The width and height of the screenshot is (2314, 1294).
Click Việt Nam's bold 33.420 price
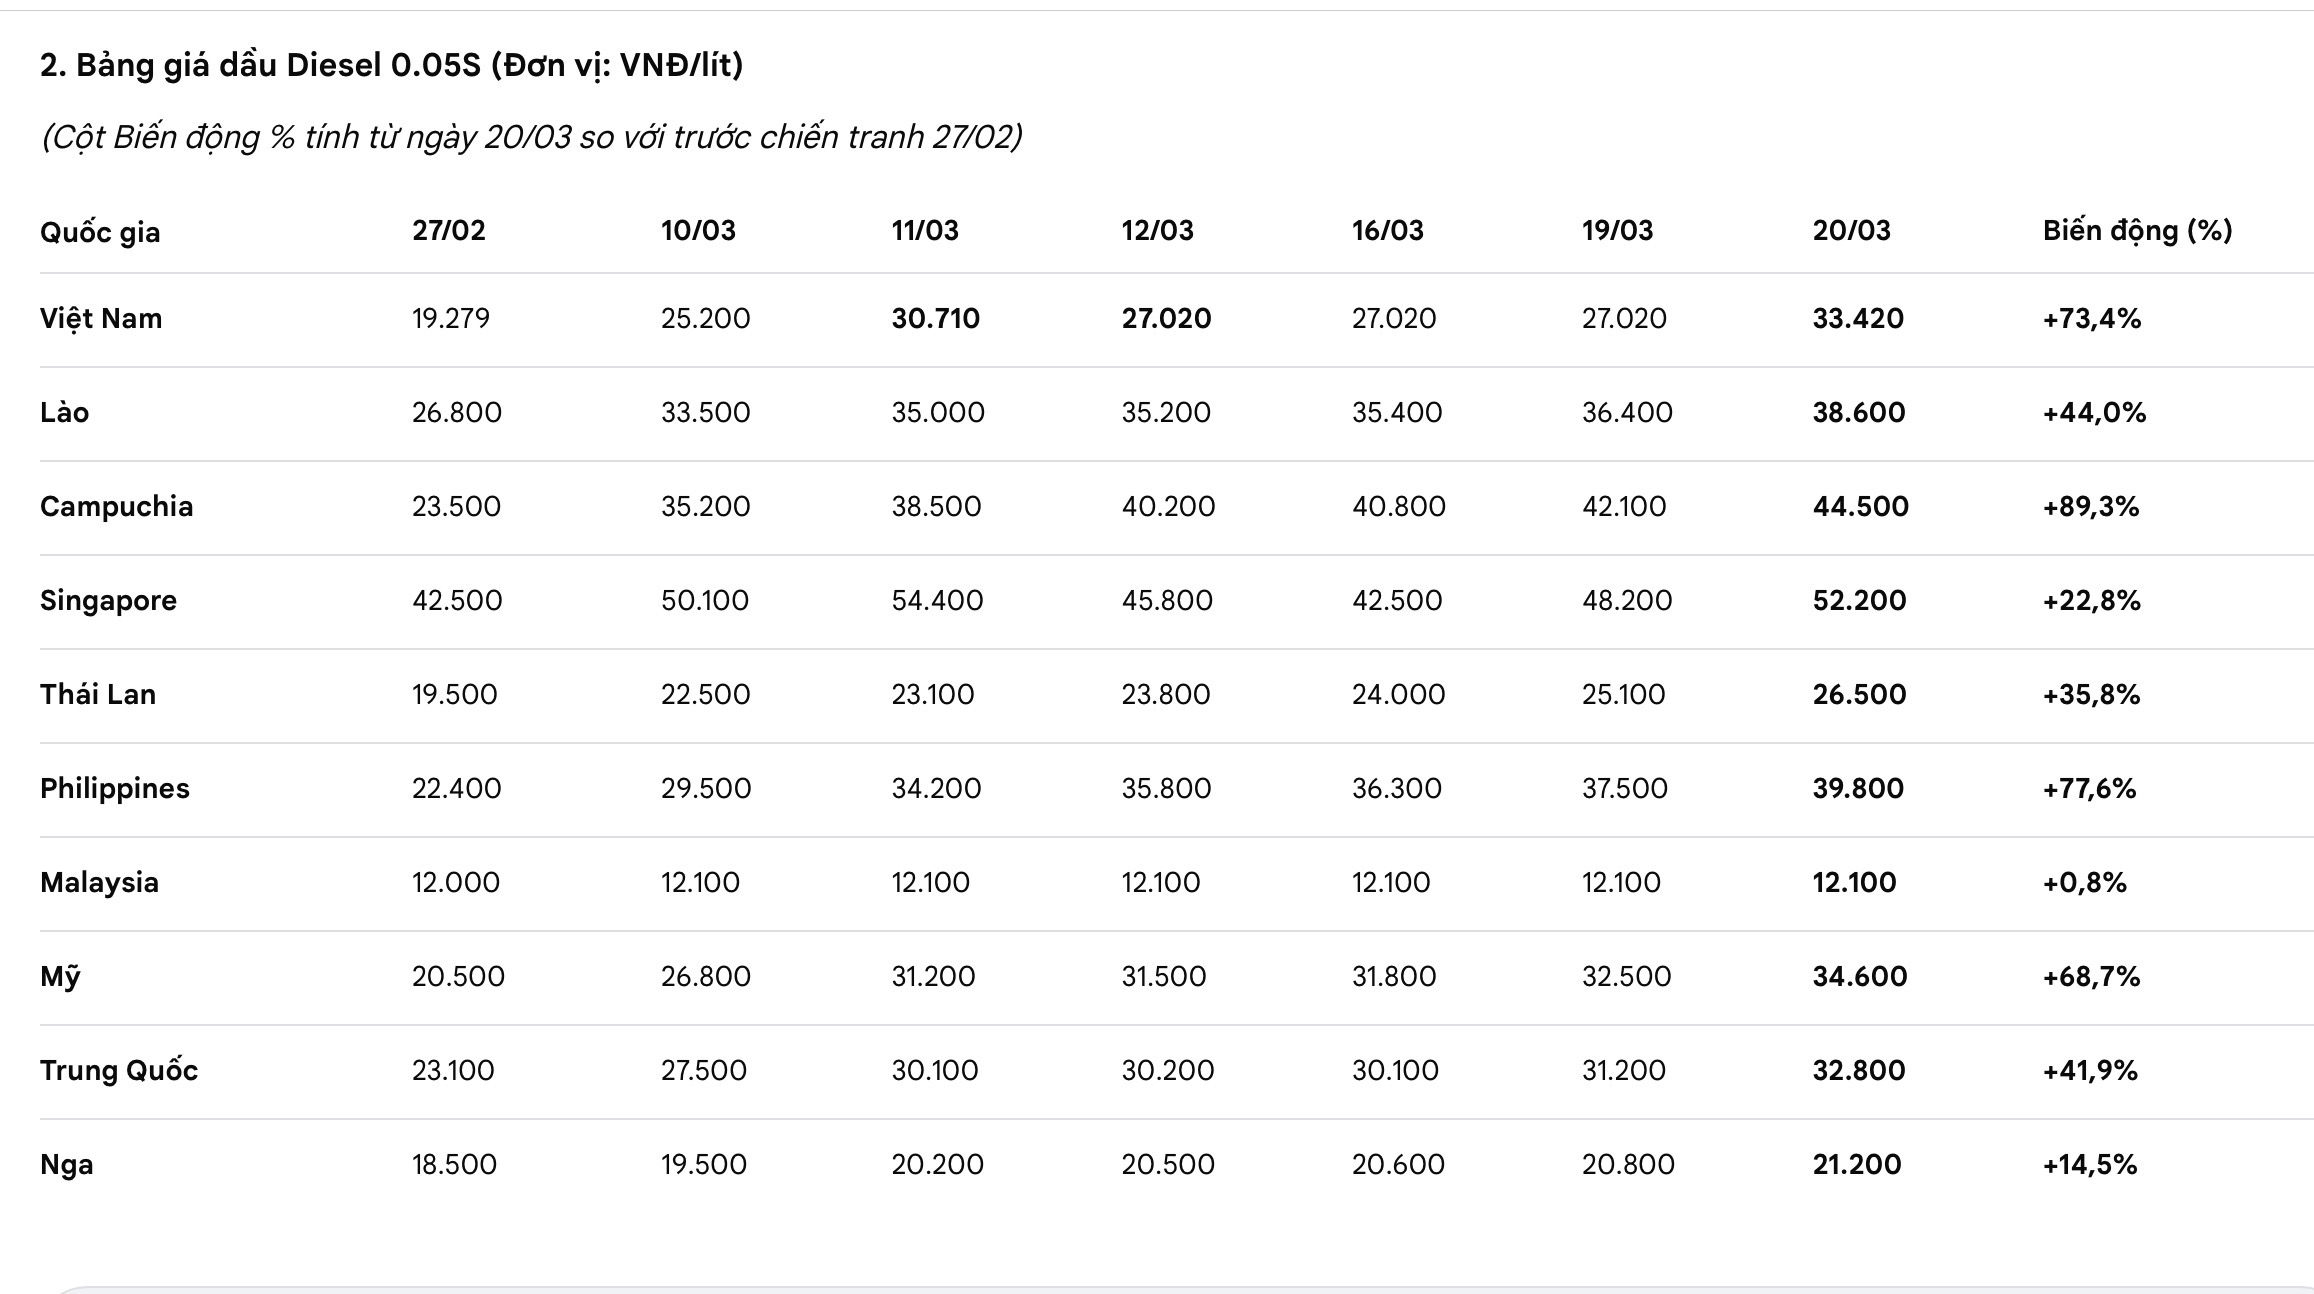(x=1858, y=318)
